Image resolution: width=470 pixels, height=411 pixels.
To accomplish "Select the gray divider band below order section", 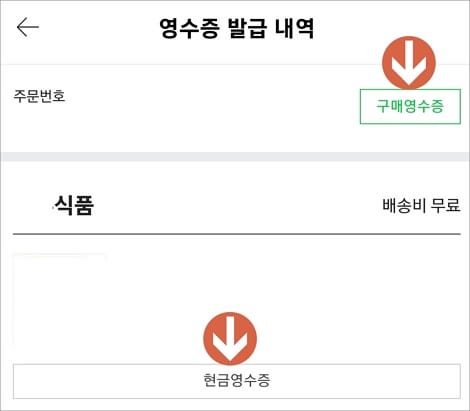I will [235, 157].
